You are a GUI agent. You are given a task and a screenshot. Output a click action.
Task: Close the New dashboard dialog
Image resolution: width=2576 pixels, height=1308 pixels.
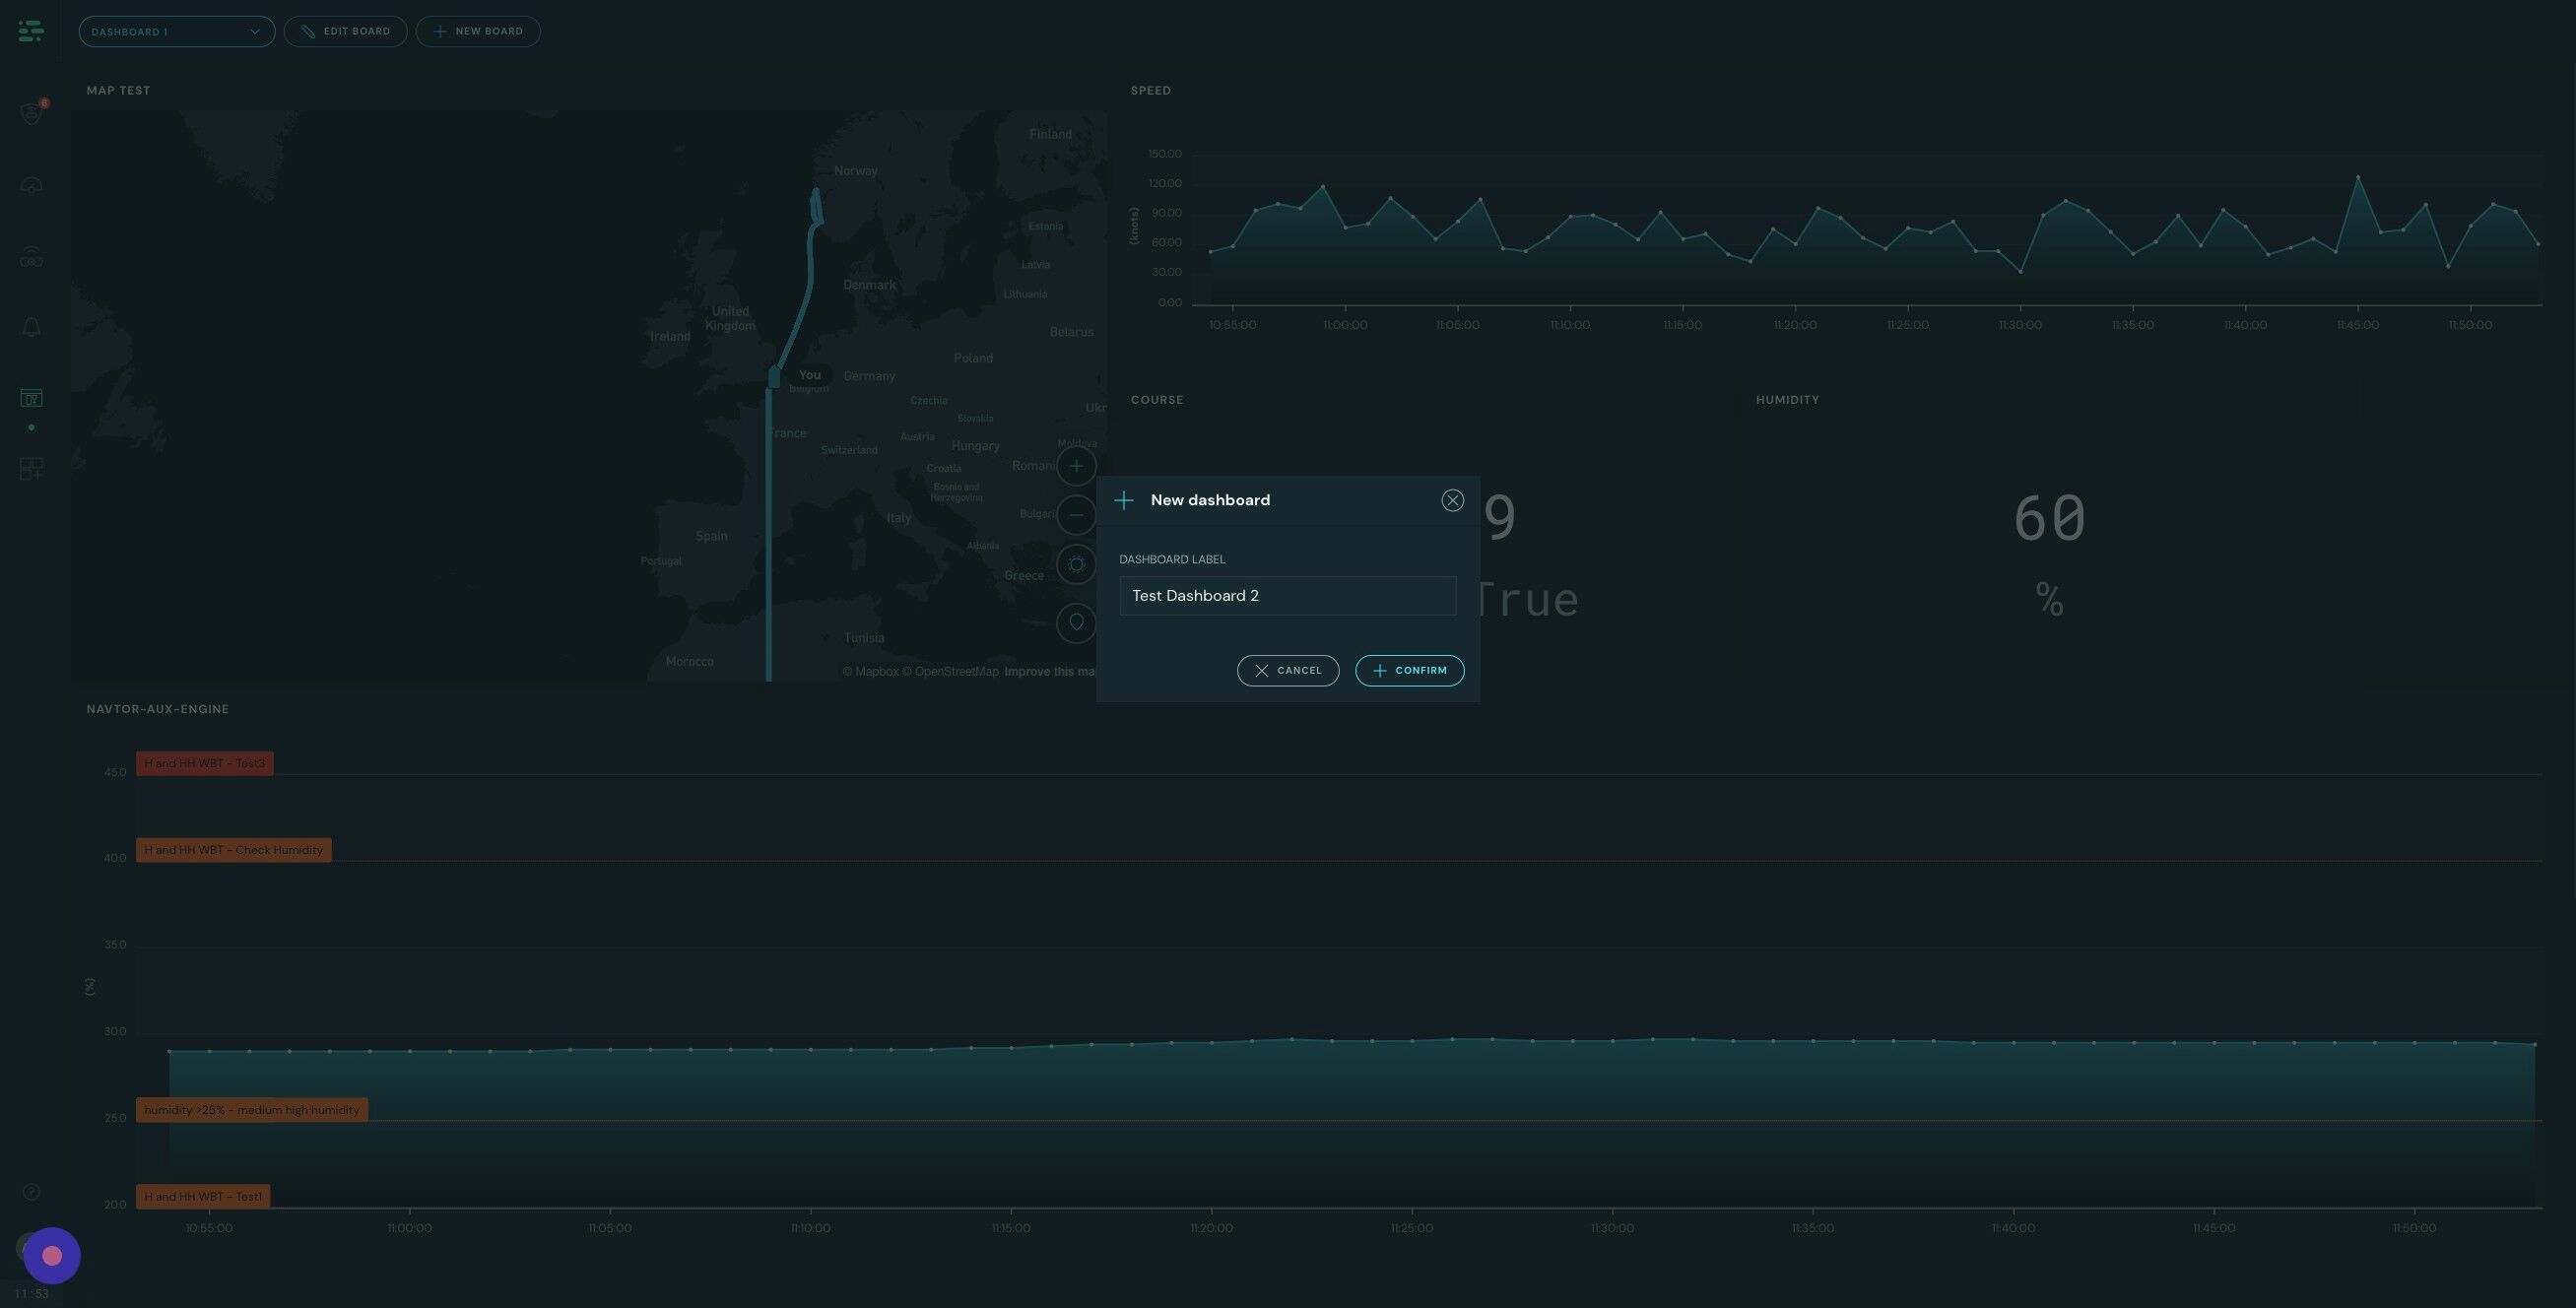(x=1452, y=500)
